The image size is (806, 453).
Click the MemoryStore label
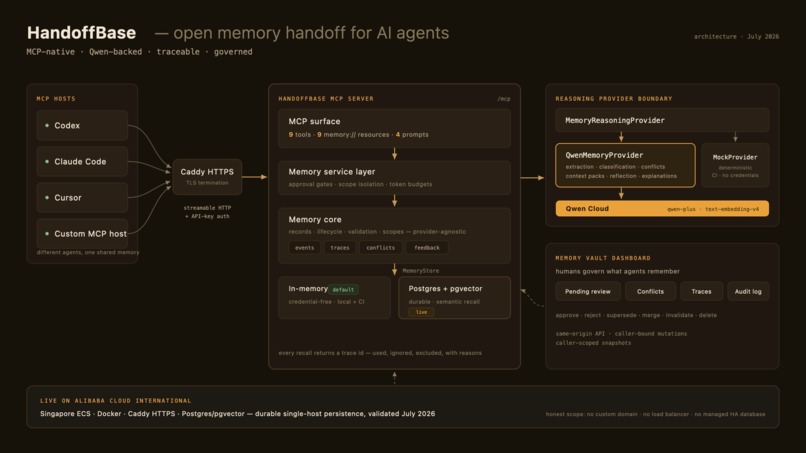tap(420, 270)
